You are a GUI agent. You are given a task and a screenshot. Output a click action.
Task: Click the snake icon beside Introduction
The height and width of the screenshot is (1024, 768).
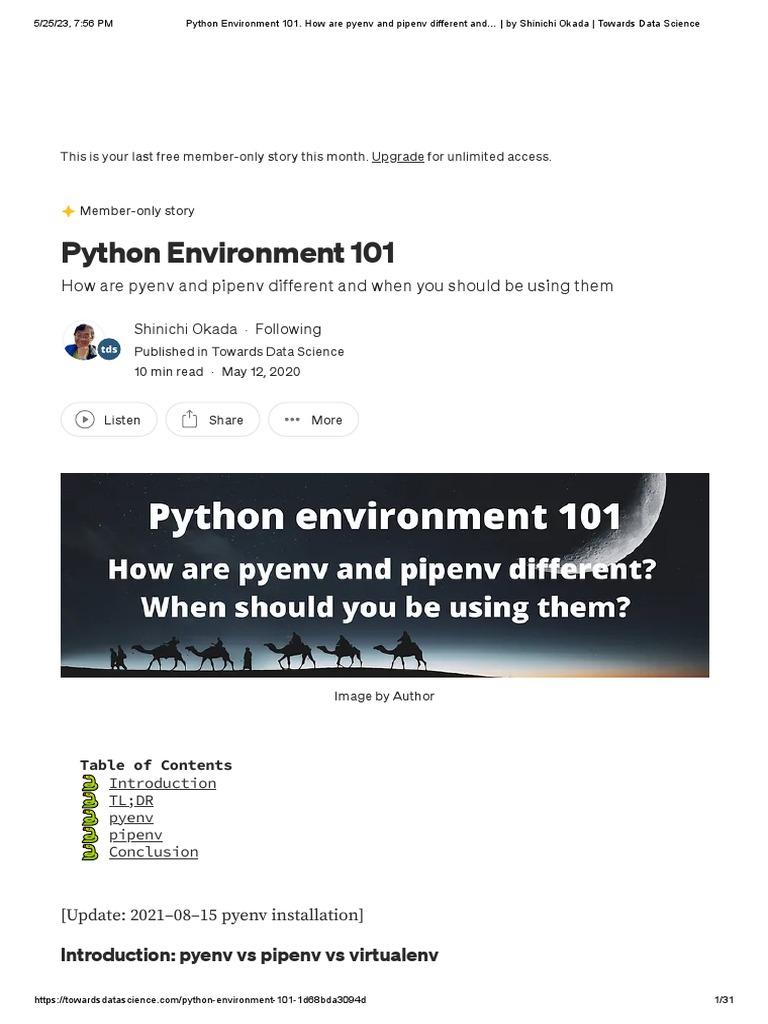coord(90,783)
